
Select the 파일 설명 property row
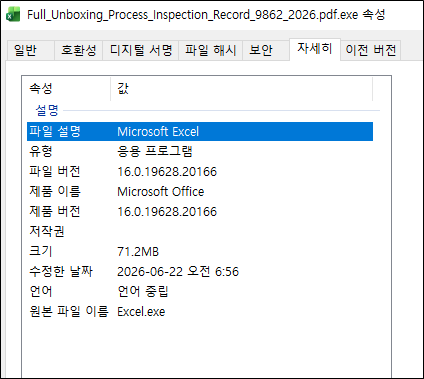pos(200,131)
